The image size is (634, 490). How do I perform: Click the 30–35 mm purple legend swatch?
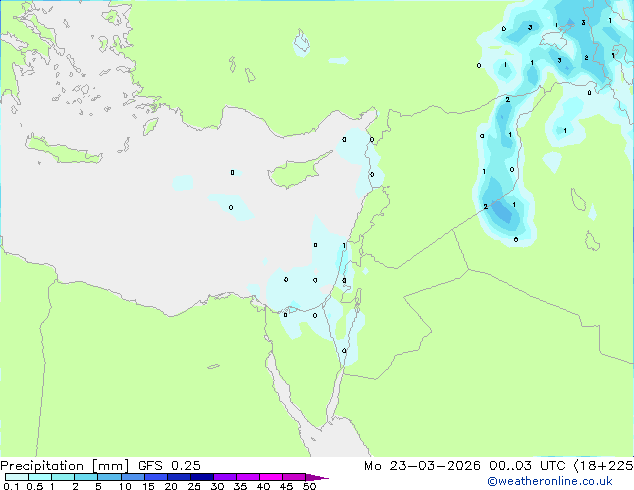click(x=225, y=477)
